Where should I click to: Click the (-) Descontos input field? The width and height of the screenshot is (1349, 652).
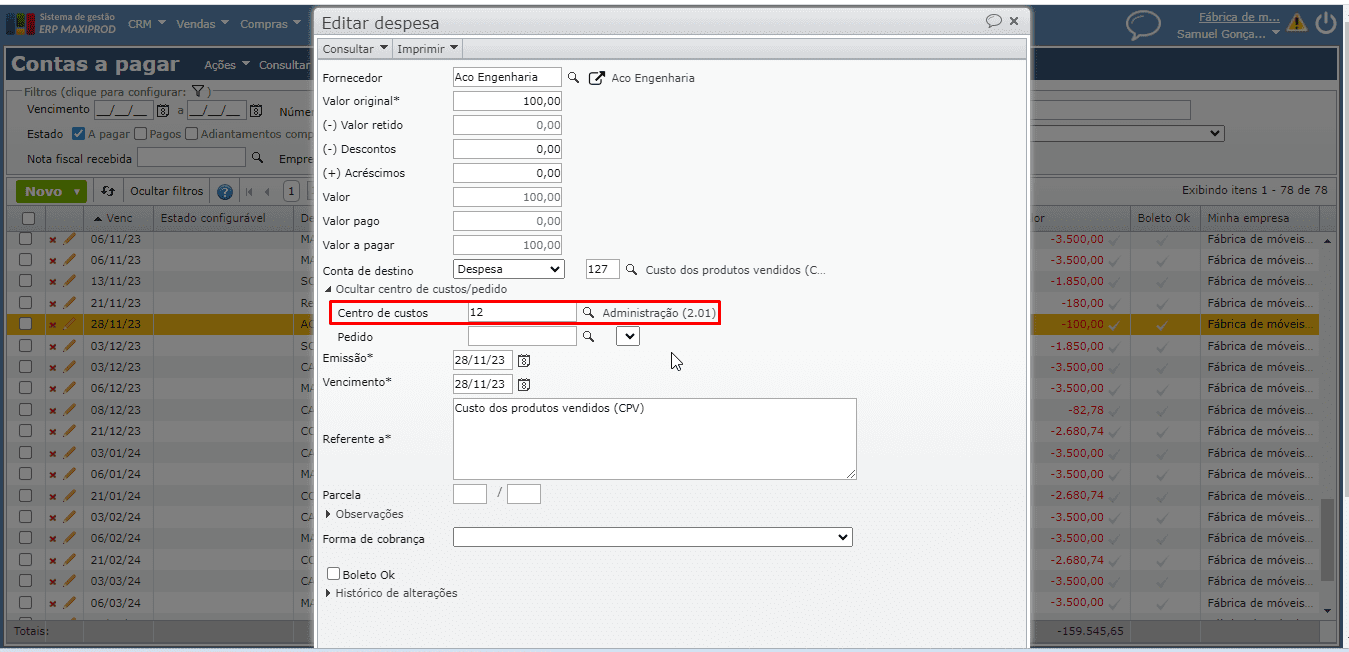tap(508, 149)
